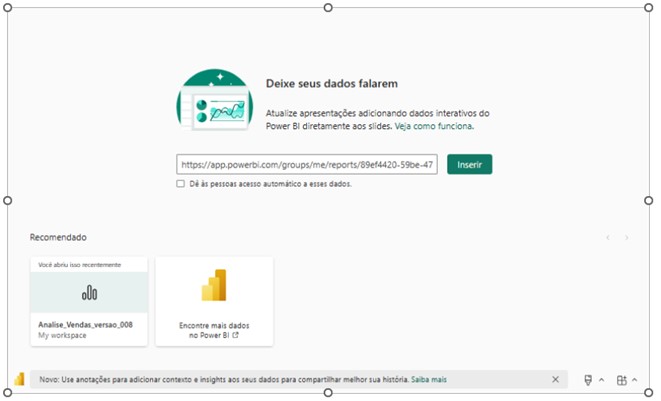
Task: Click the Power BI logo in bottom bar
Action: tap(19, 379)
